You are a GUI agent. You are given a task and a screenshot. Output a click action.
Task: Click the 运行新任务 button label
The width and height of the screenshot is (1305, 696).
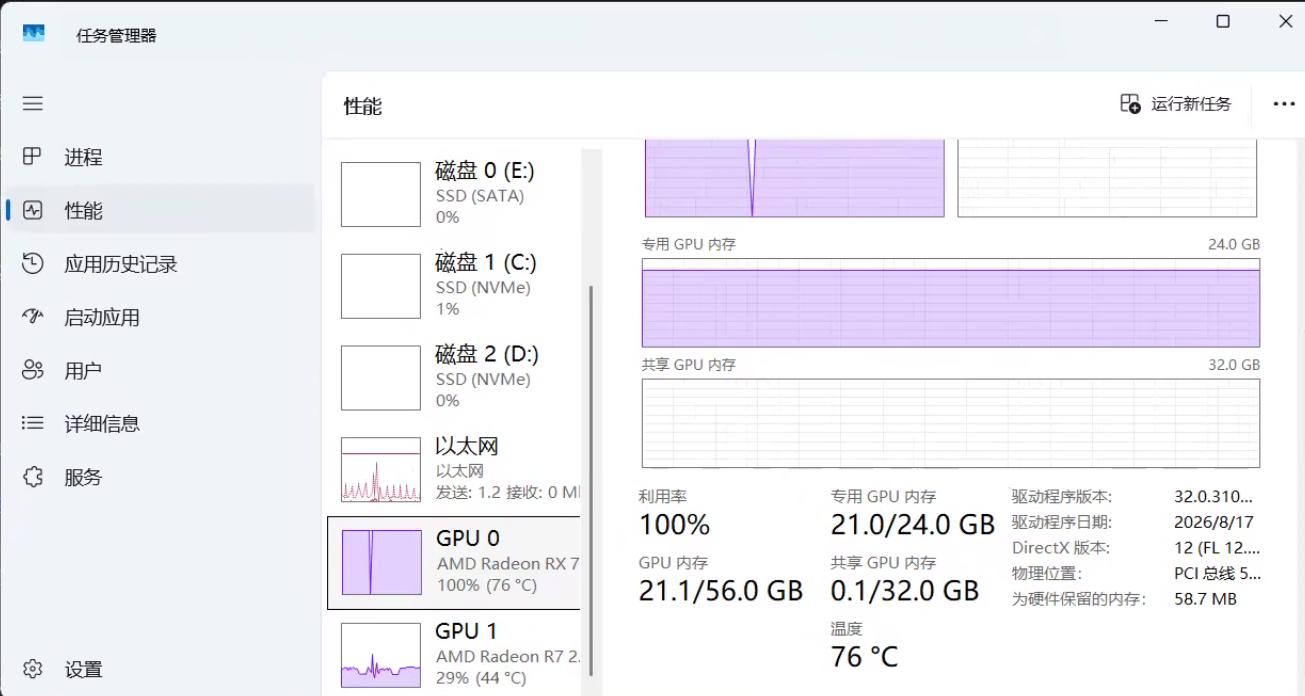[1191, 104]
